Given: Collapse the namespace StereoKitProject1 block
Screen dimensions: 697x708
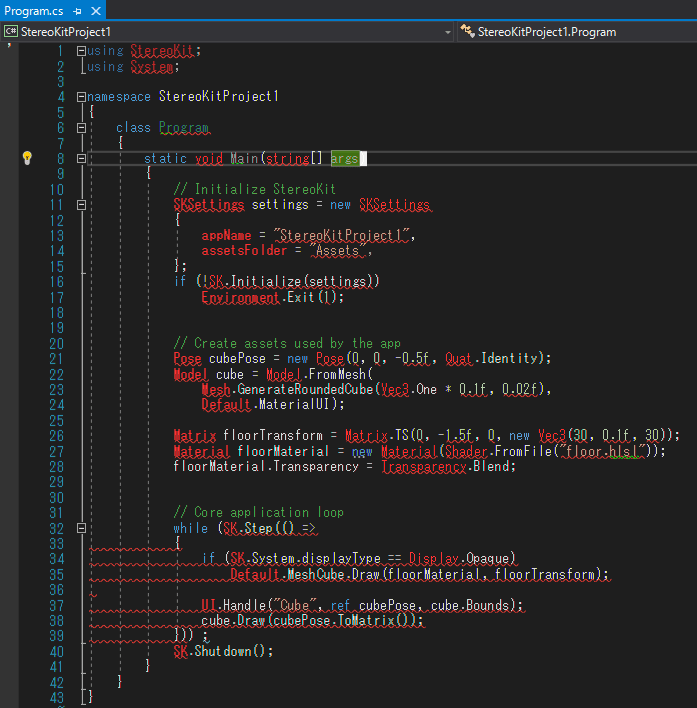Looking at the screenshot, I should coord(81,97).
